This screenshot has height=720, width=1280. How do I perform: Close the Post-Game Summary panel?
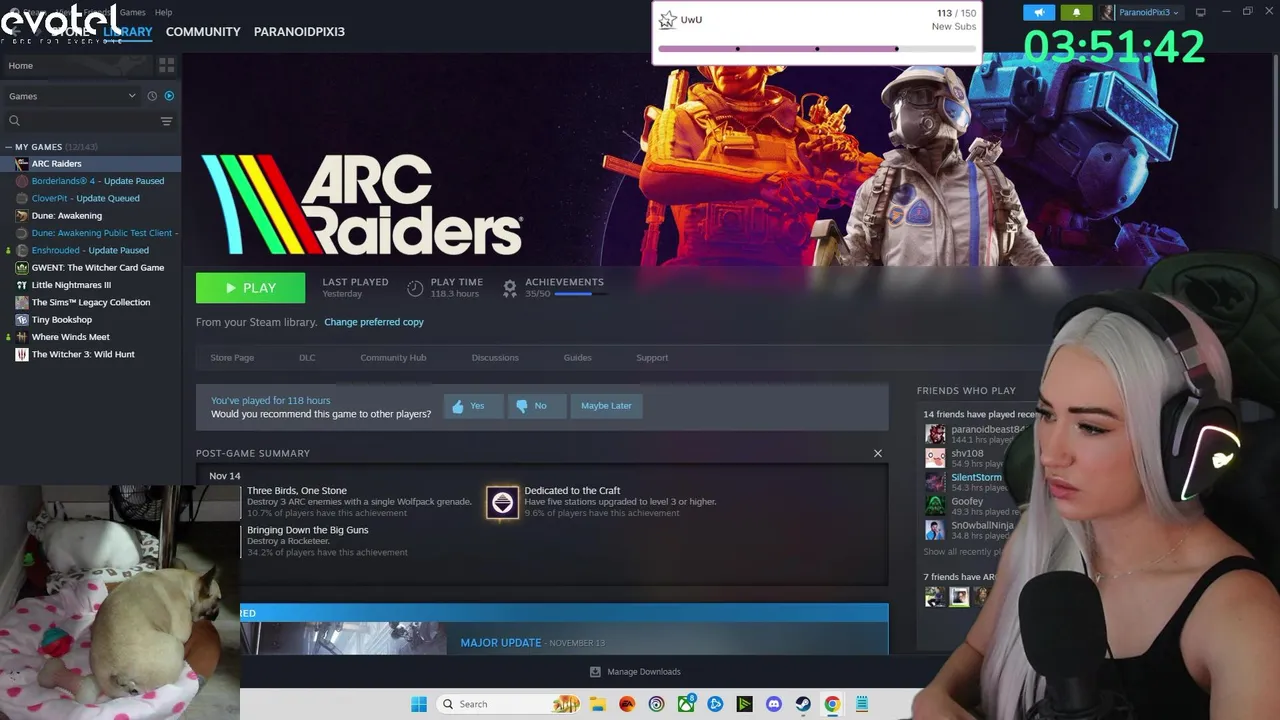[878, 453]
